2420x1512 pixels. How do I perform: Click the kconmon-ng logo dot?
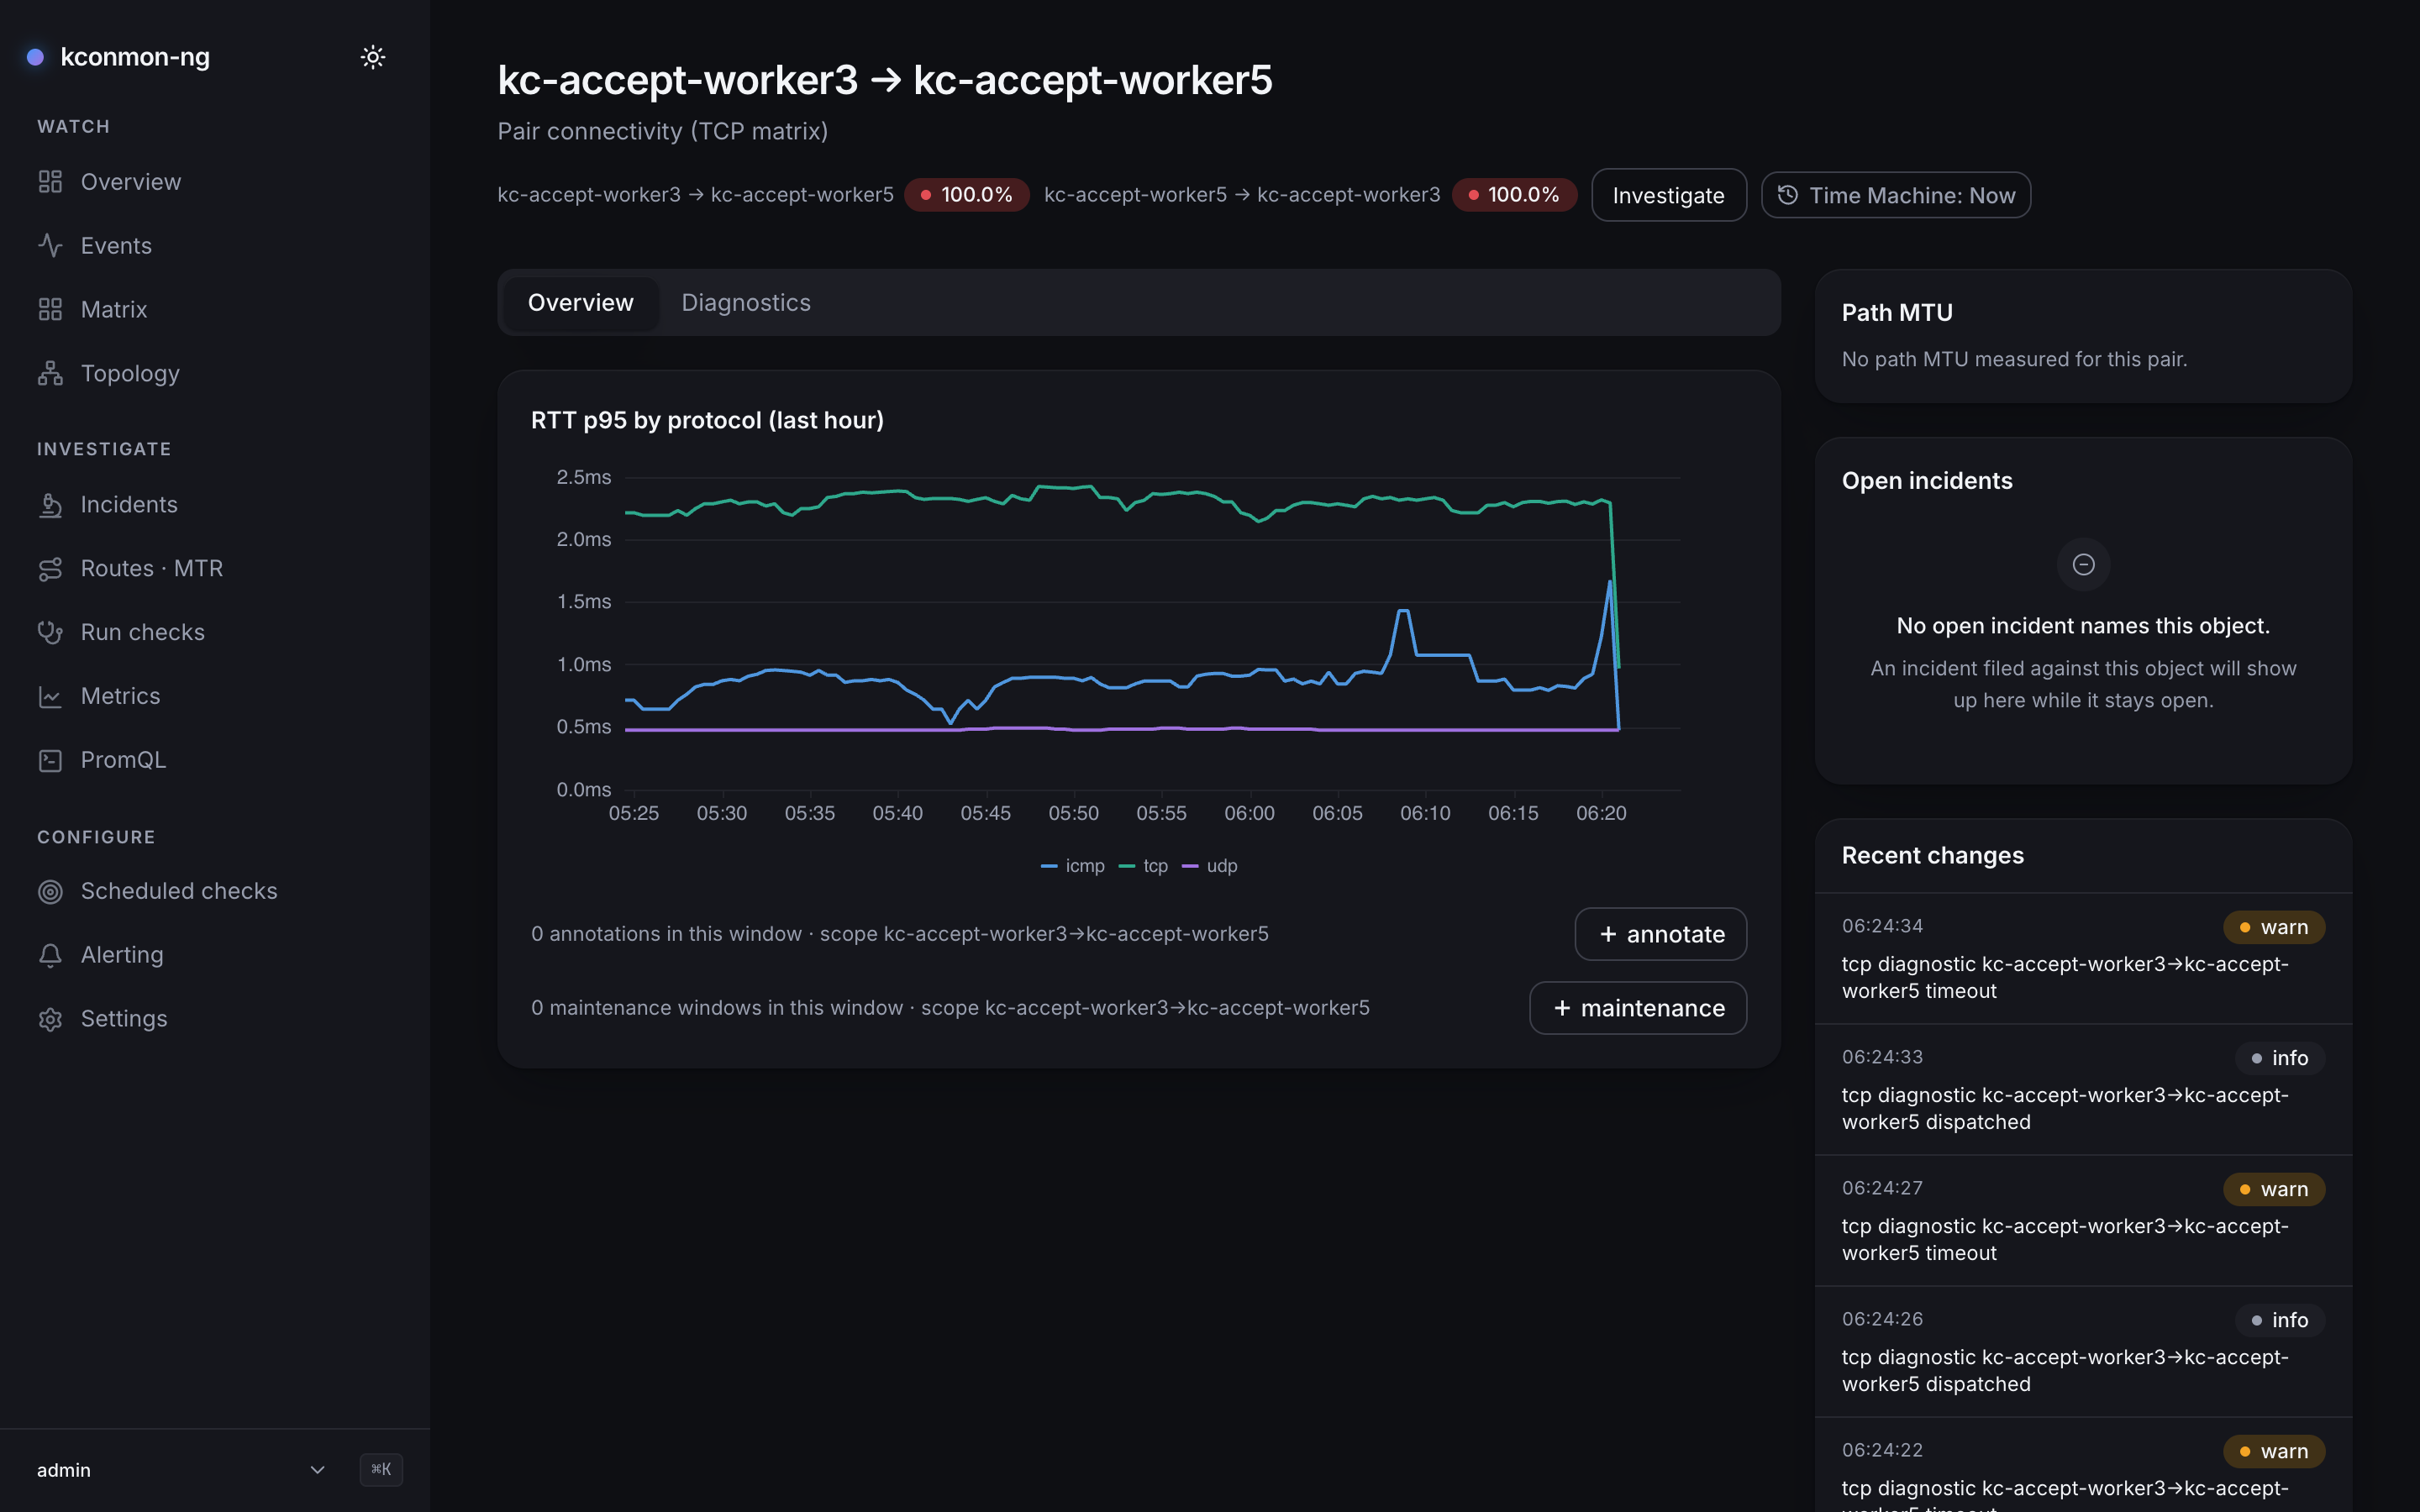(x=35, y=57)
